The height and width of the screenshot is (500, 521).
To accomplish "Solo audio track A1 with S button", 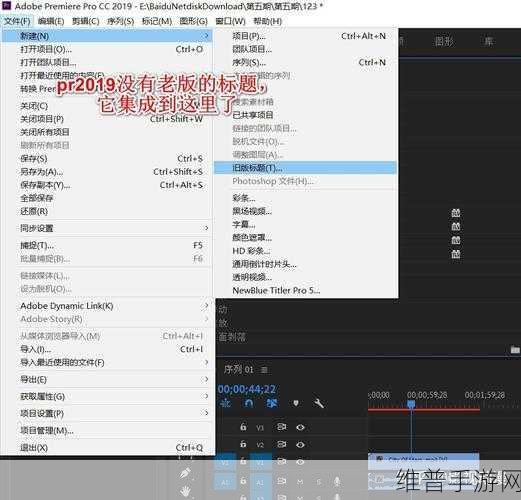I will 319,482.
